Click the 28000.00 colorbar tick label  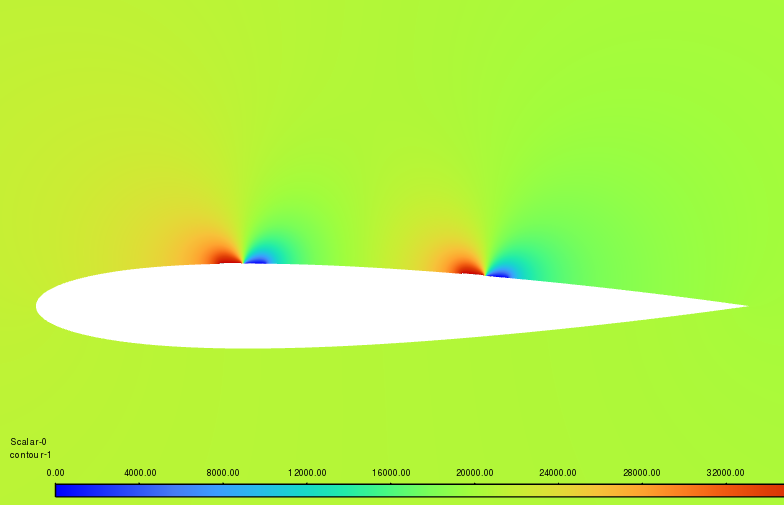click(642, 472)
